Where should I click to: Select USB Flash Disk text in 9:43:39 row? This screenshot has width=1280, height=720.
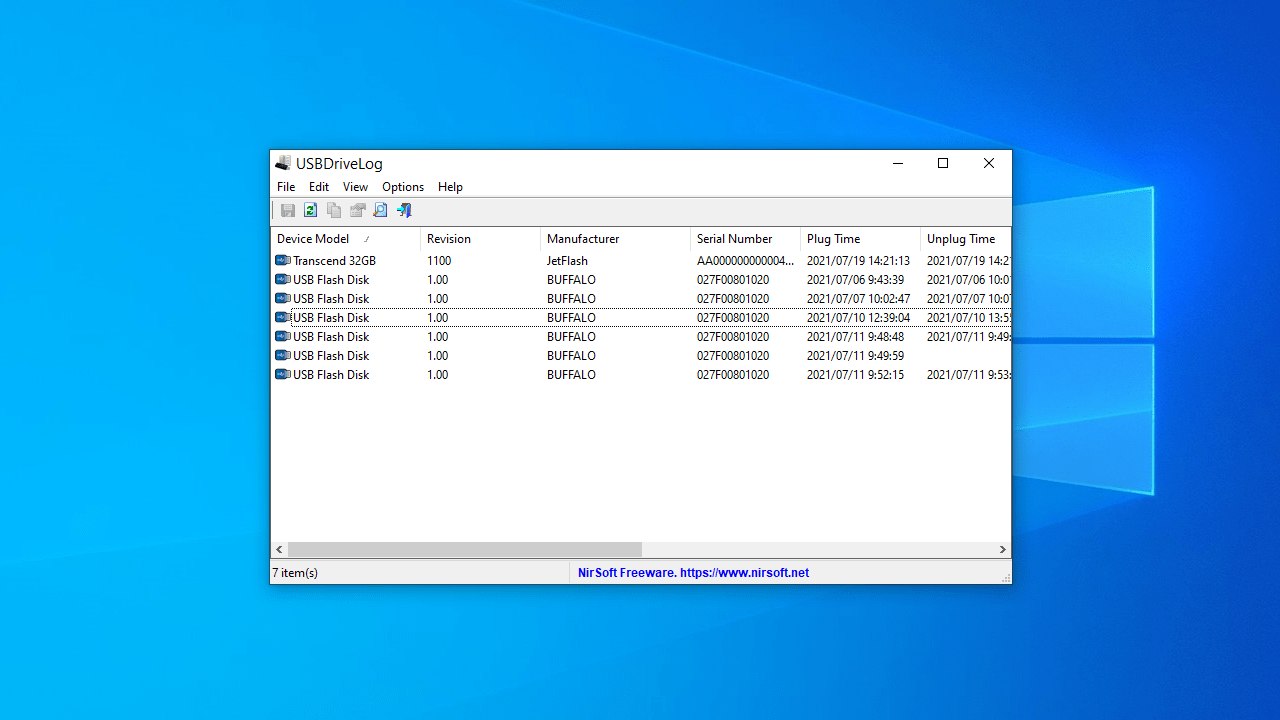[331, 280]
